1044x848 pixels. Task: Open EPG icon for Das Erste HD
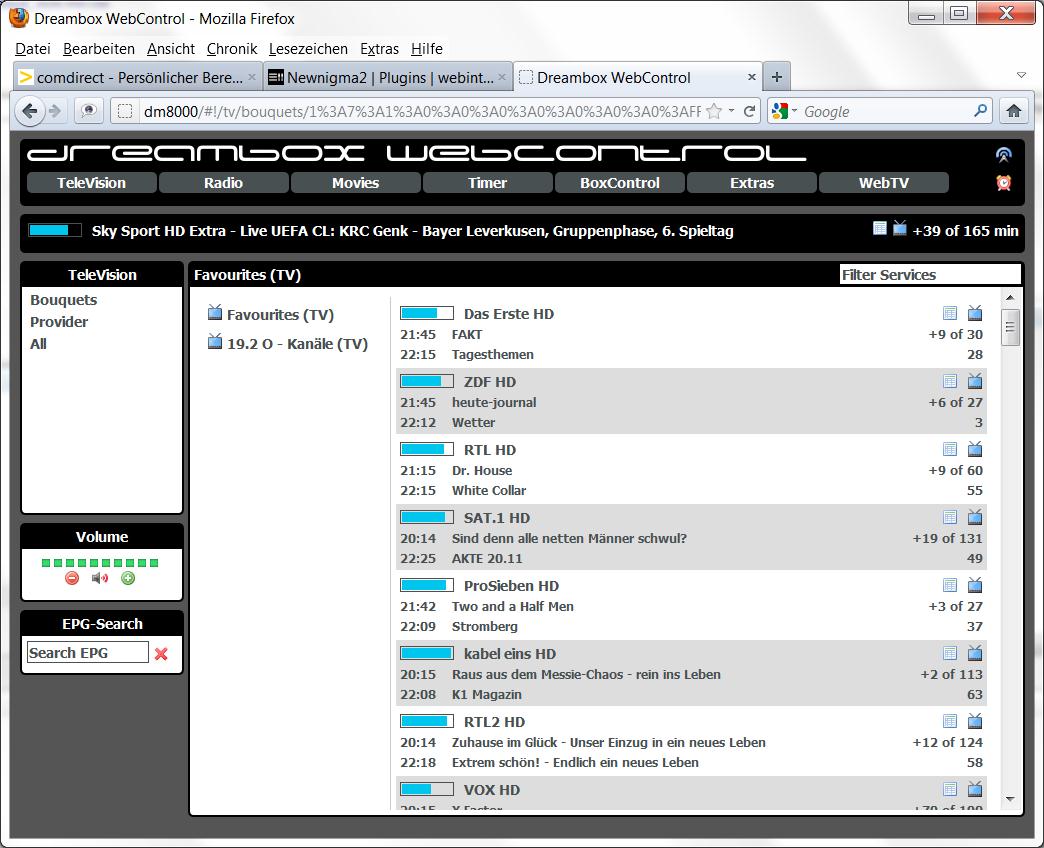(x=950, y=313)
